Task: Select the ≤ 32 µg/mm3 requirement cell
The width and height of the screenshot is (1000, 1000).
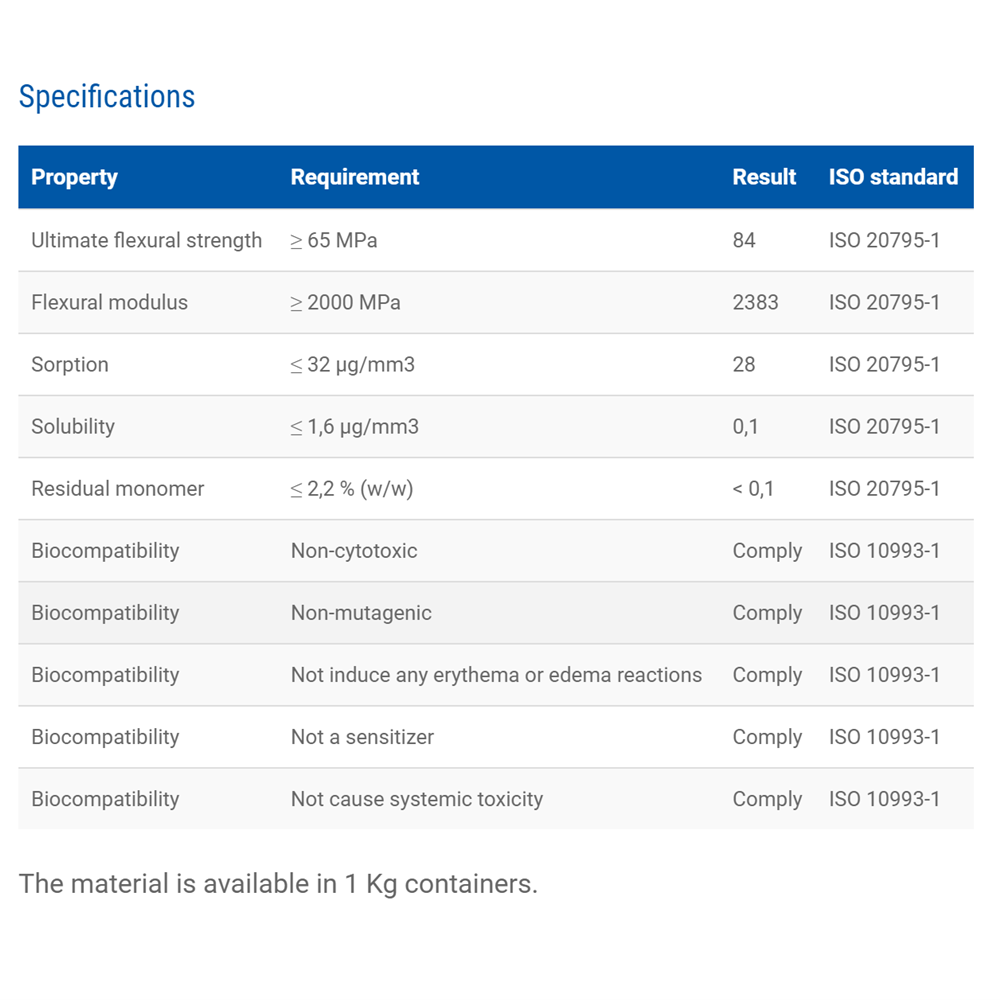Action: coord(352,365)
